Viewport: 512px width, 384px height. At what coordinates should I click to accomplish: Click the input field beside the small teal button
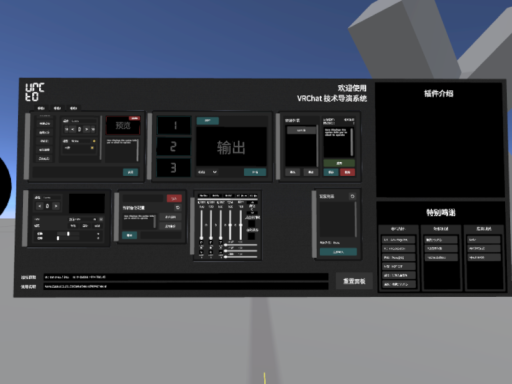161,235
